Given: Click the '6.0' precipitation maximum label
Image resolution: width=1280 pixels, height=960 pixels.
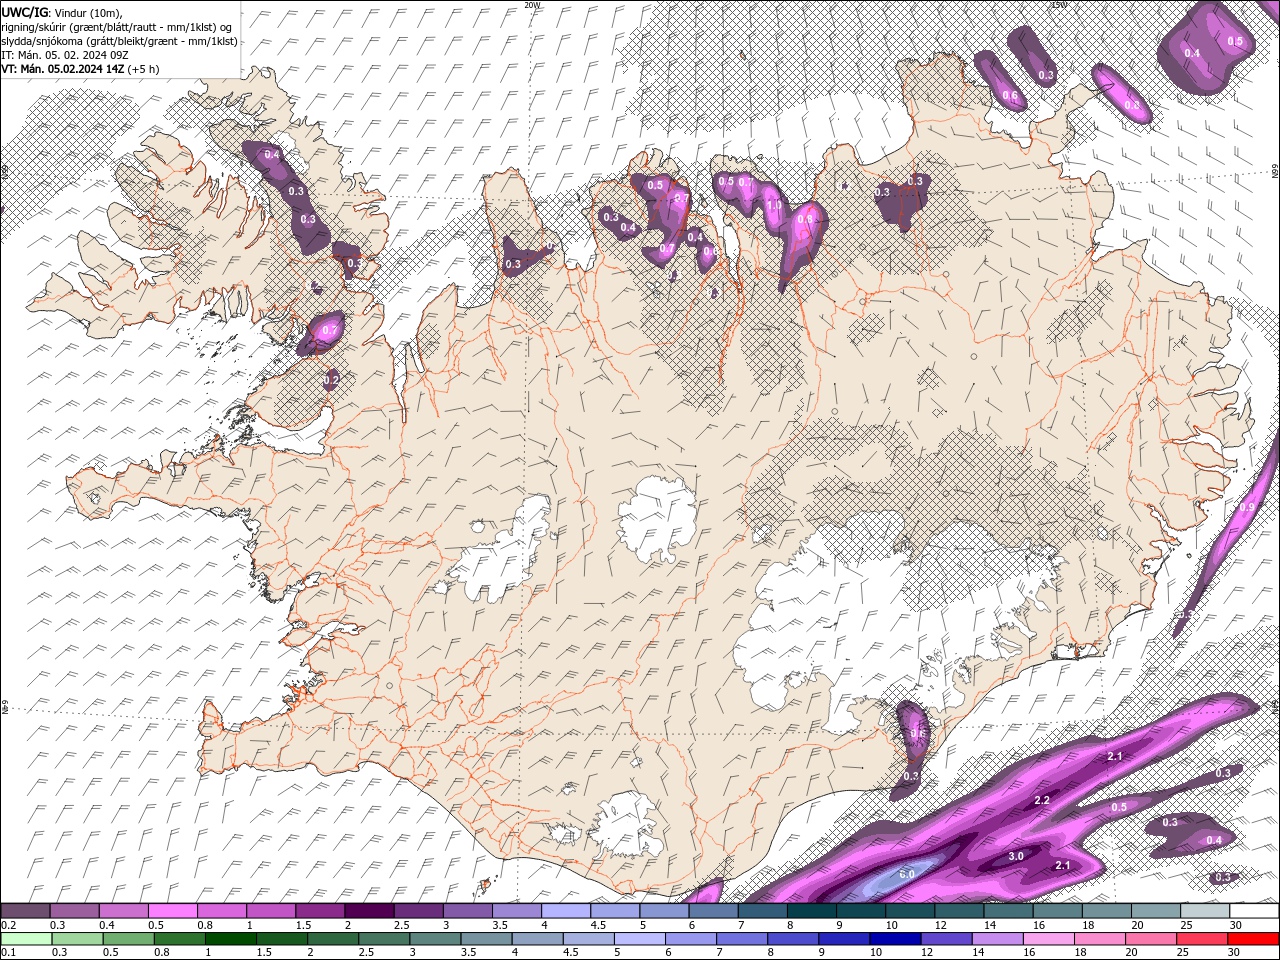Looking at the screenshot, I should (907, 874).
